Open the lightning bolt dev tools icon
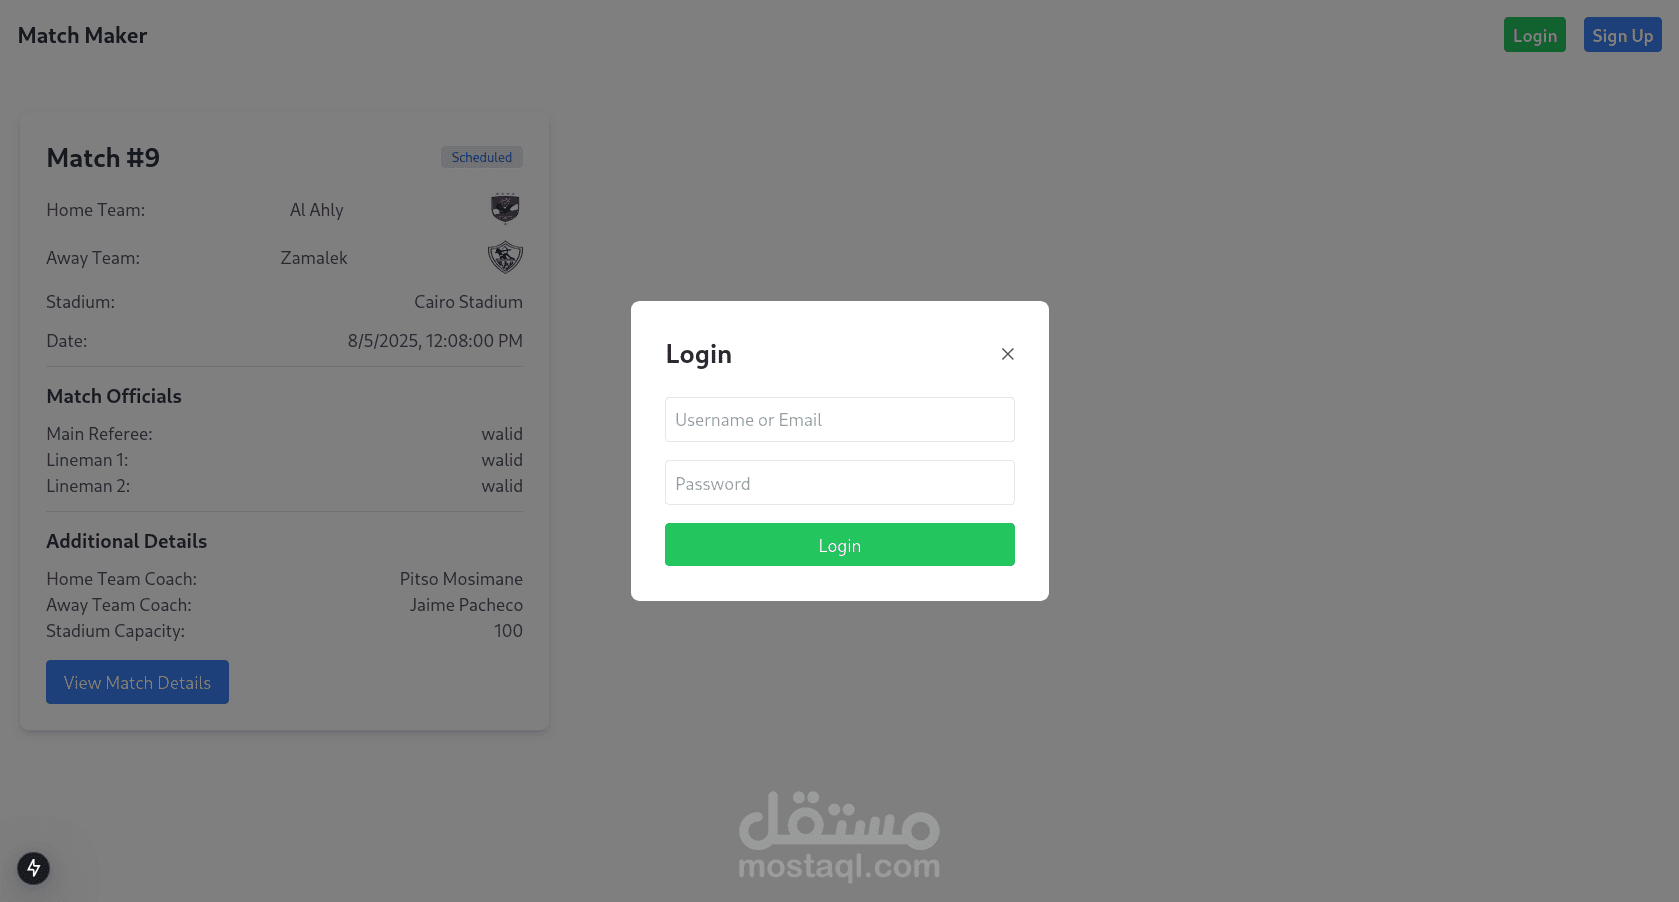The image size is (1679, 902). coord(33,868)
